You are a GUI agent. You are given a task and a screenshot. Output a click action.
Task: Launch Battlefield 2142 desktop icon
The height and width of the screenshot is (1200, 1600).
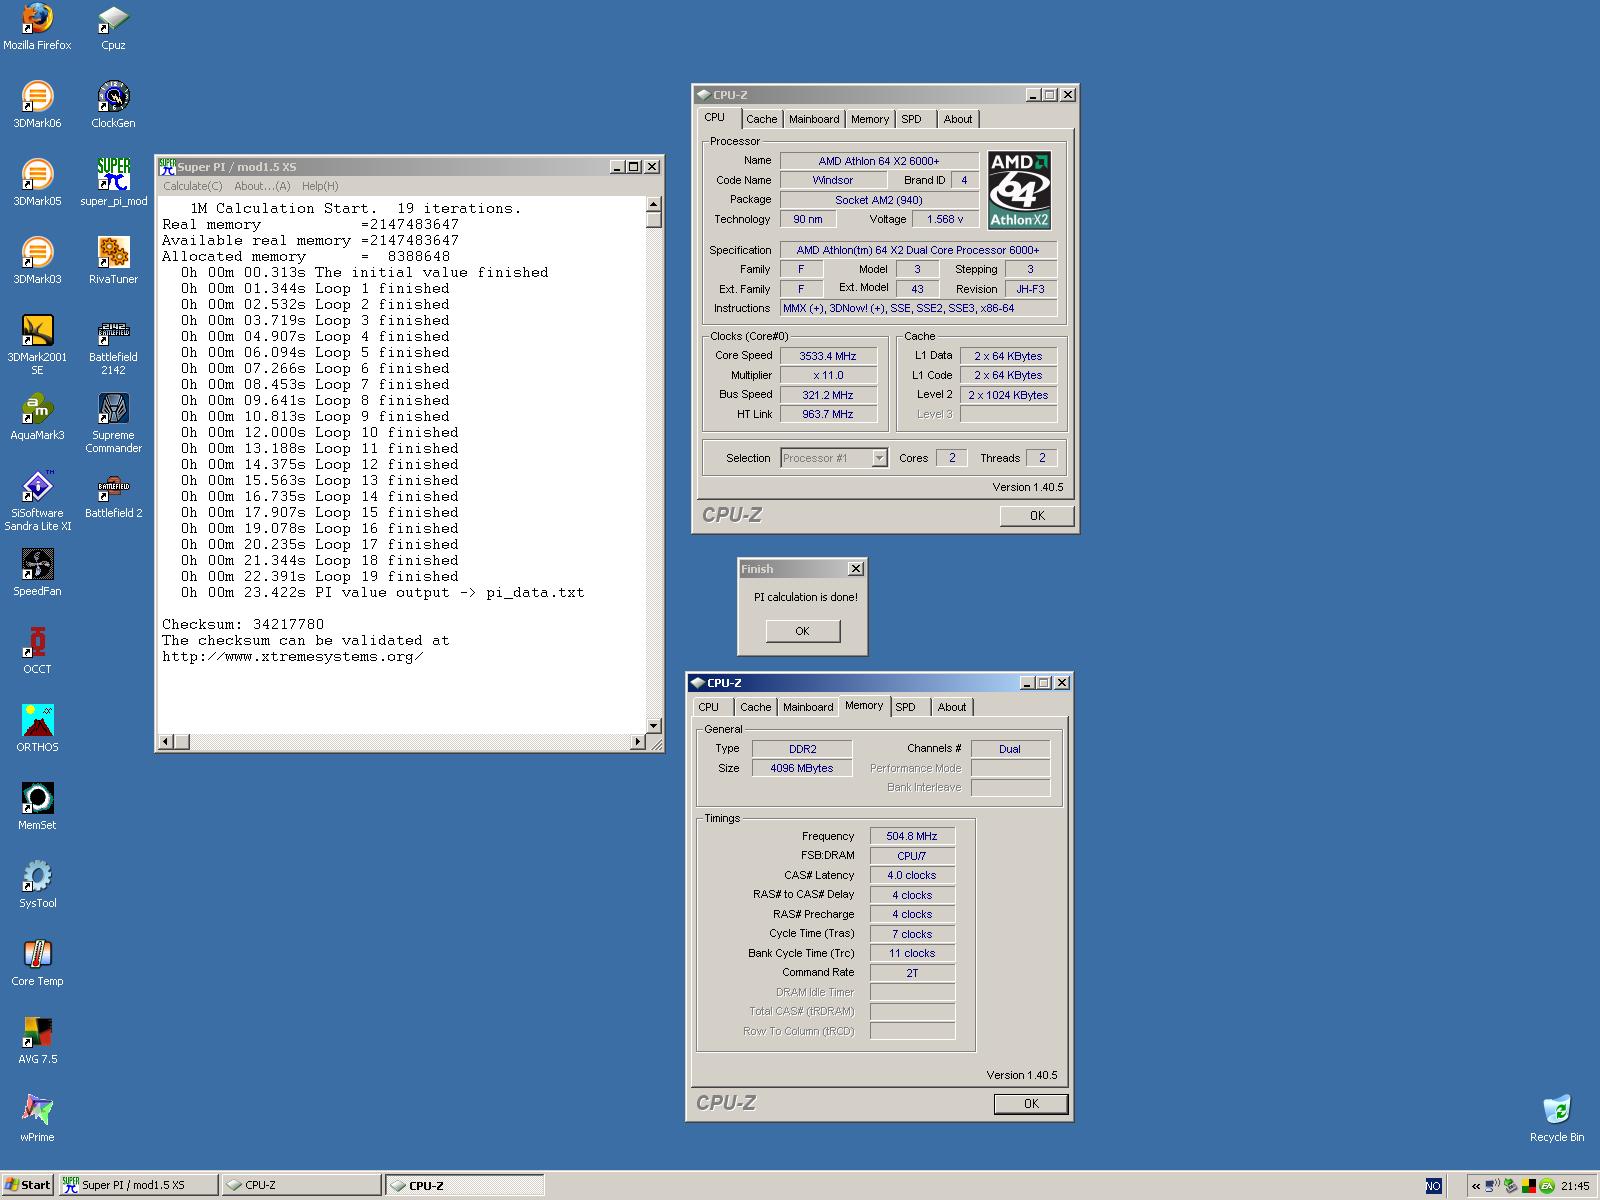pos(113,345)
